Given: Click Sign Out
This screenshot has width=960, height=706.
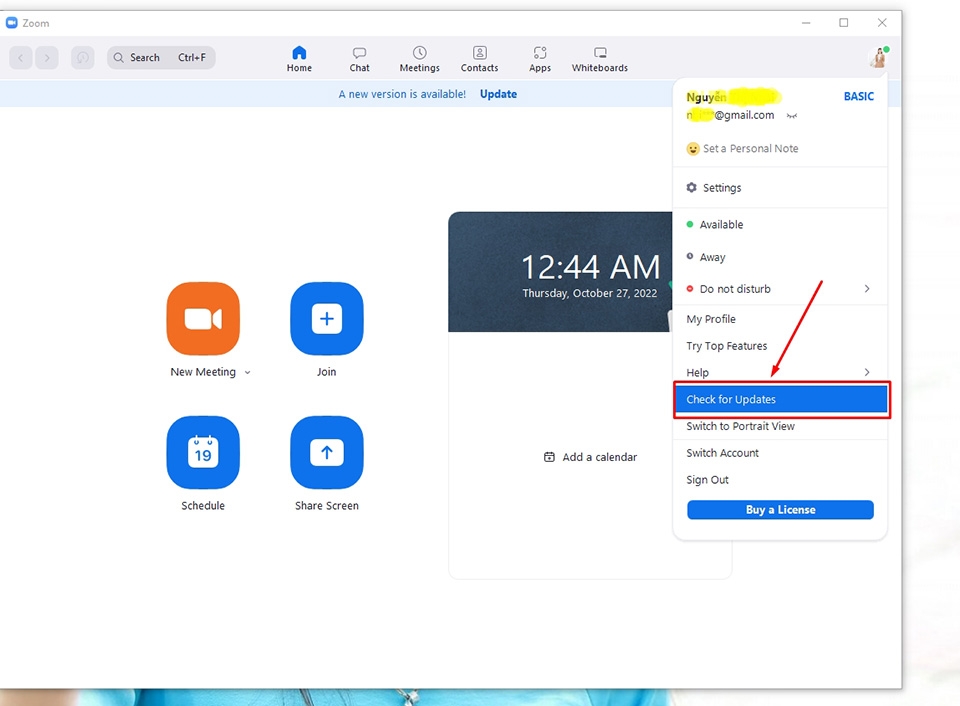Looking at the screenshot, I should coord(780,480).
